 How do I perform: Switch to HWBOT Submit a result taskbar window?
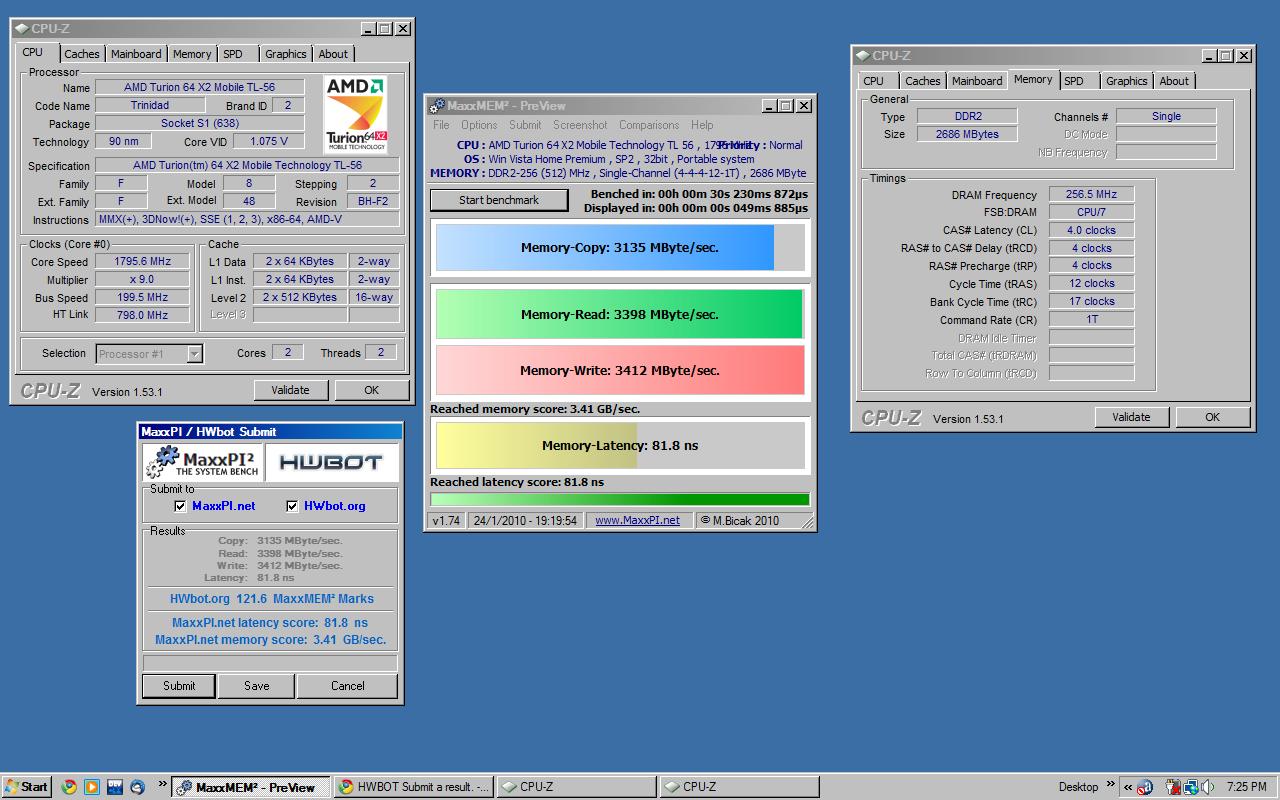pos(414,787)
